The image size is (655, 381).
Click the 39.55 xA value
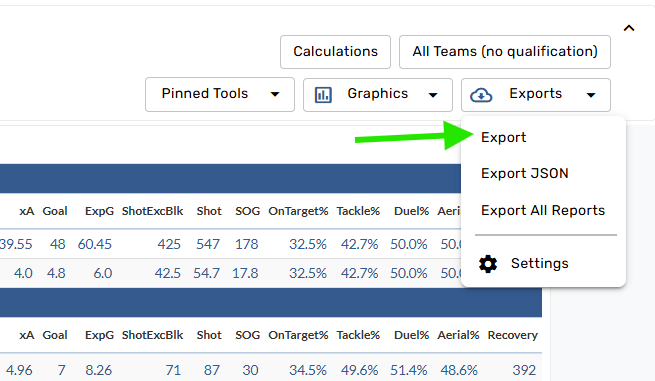16,244
